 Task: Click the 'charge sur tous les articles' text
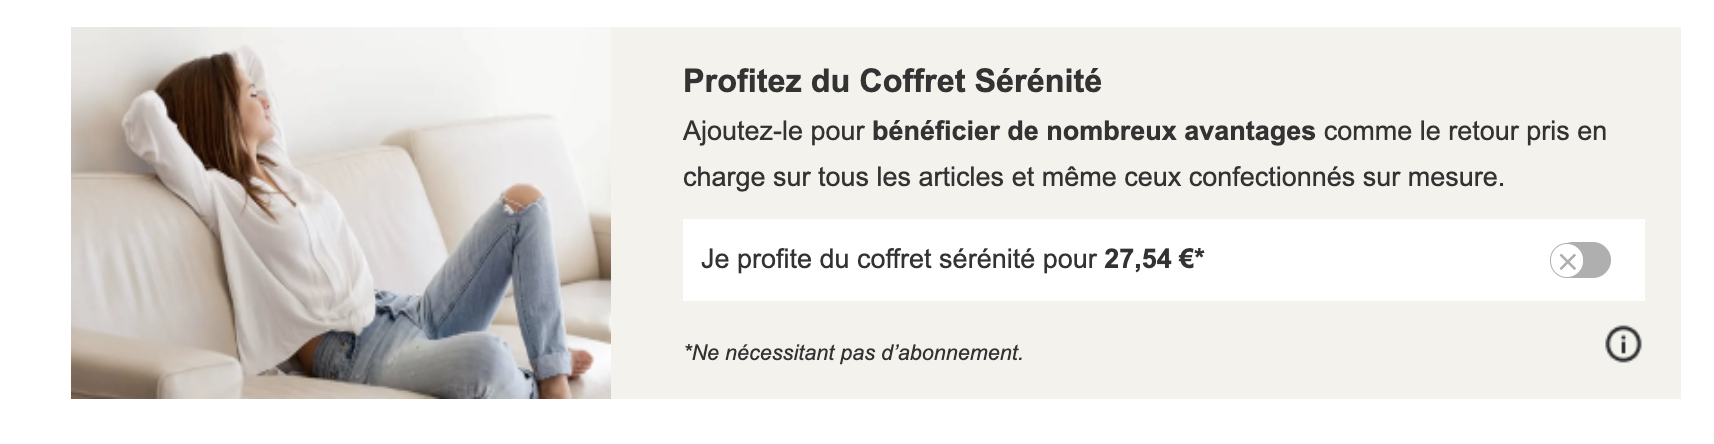click(843, 178)
